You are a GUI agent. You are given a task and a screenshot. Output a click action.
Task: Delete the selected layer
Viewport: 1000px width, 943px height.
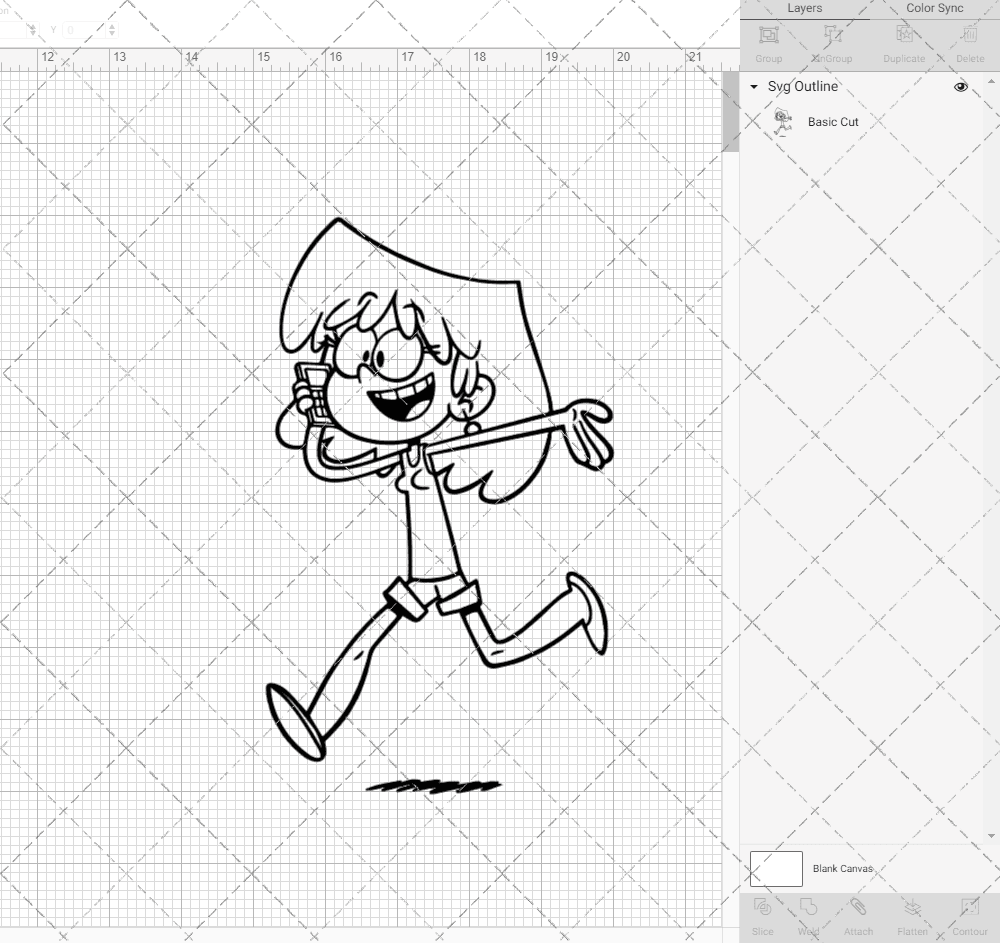click(968, 36)
